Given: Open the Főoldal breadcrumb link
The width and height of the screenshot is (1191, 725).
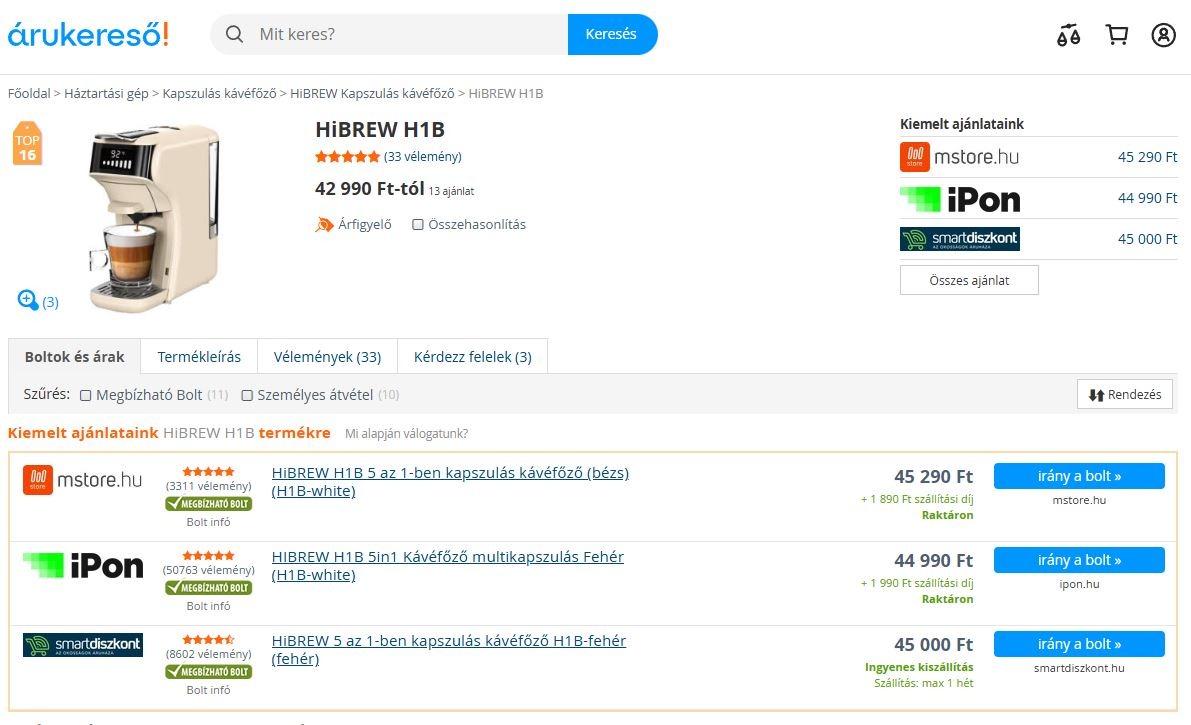Looking at the screenshot, I should point(29,93).
